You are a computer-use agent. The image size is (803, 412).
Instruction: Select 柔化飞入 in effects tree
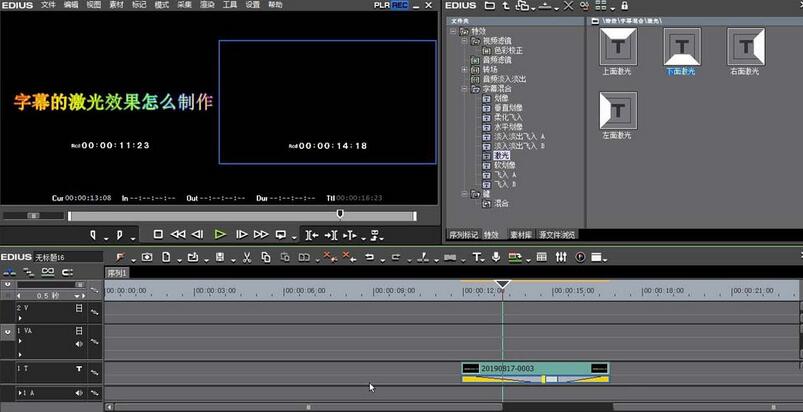[508, 118]
